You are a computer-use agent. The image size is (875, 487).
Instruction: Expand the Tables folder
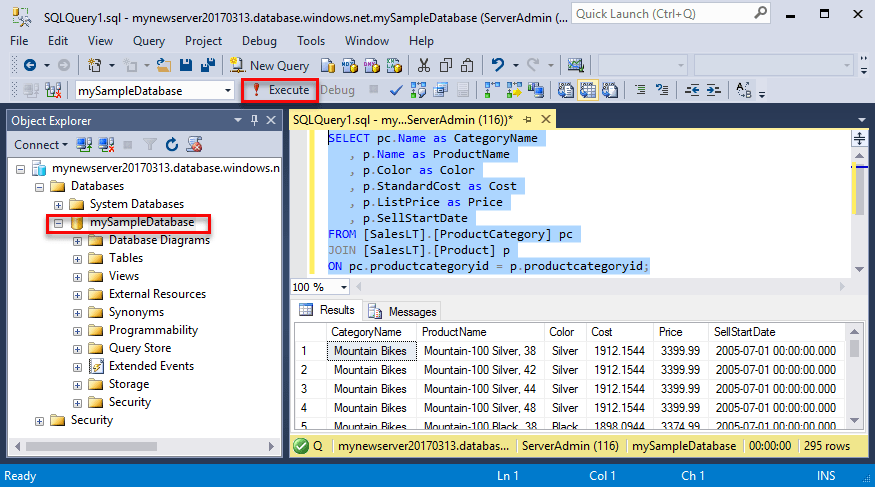78,259
